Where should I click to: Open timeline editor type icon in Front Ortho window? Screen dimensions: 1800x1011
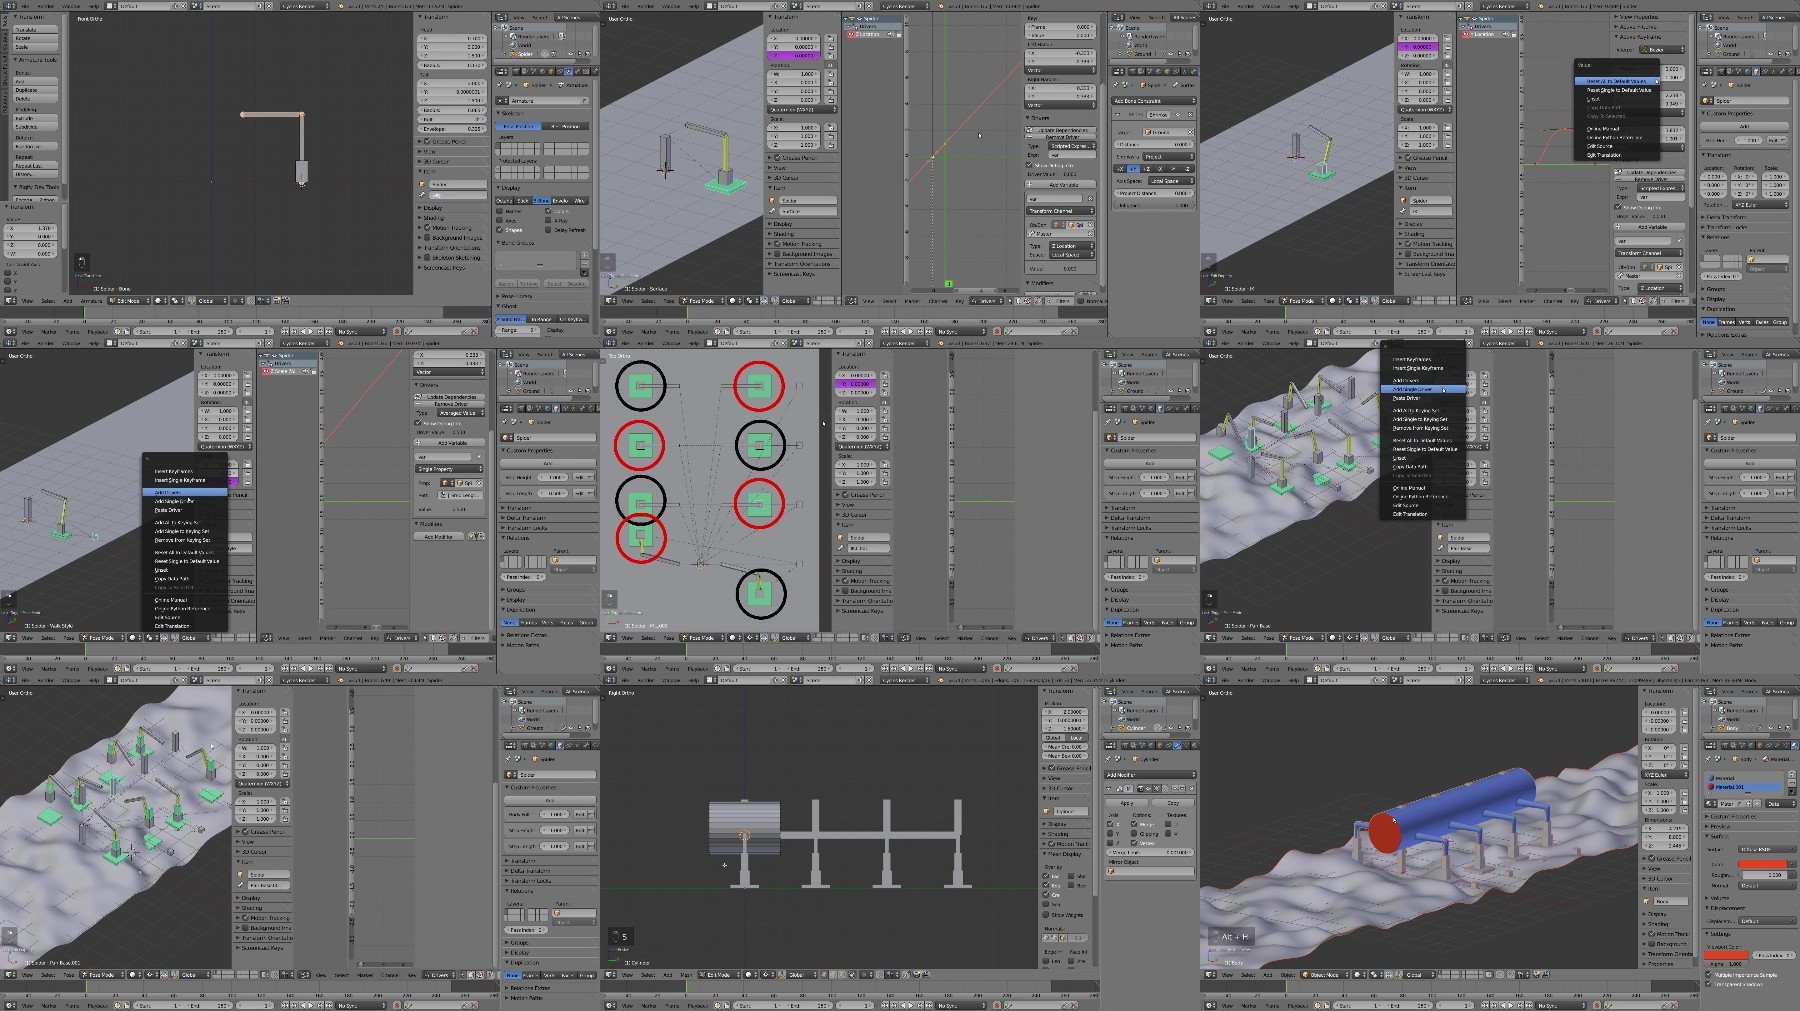click(10, 332)
